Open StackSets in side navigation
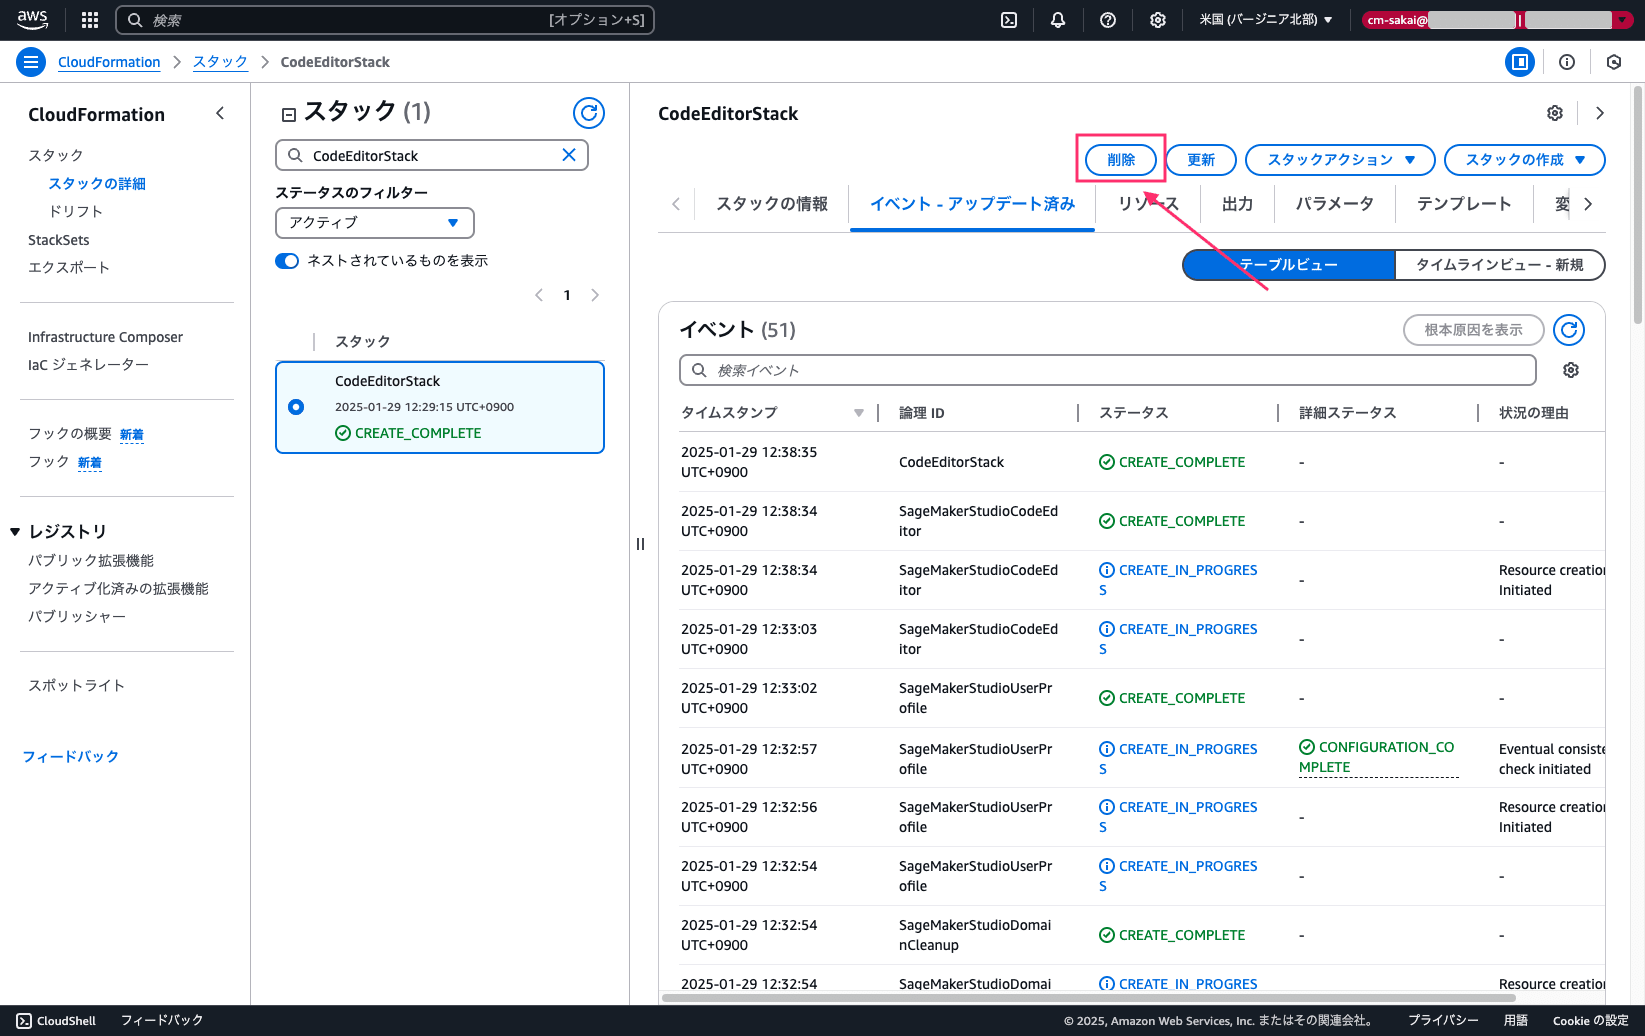 coord(59,240)
